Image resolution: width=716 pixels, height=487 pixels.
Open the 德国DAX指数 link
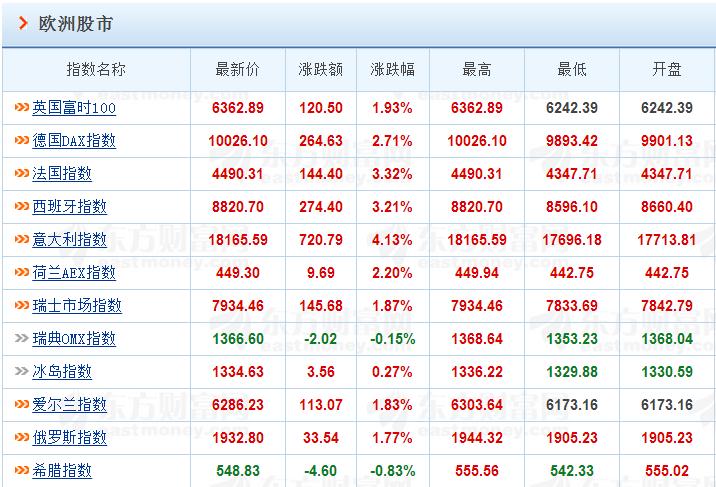pos(73,141)
